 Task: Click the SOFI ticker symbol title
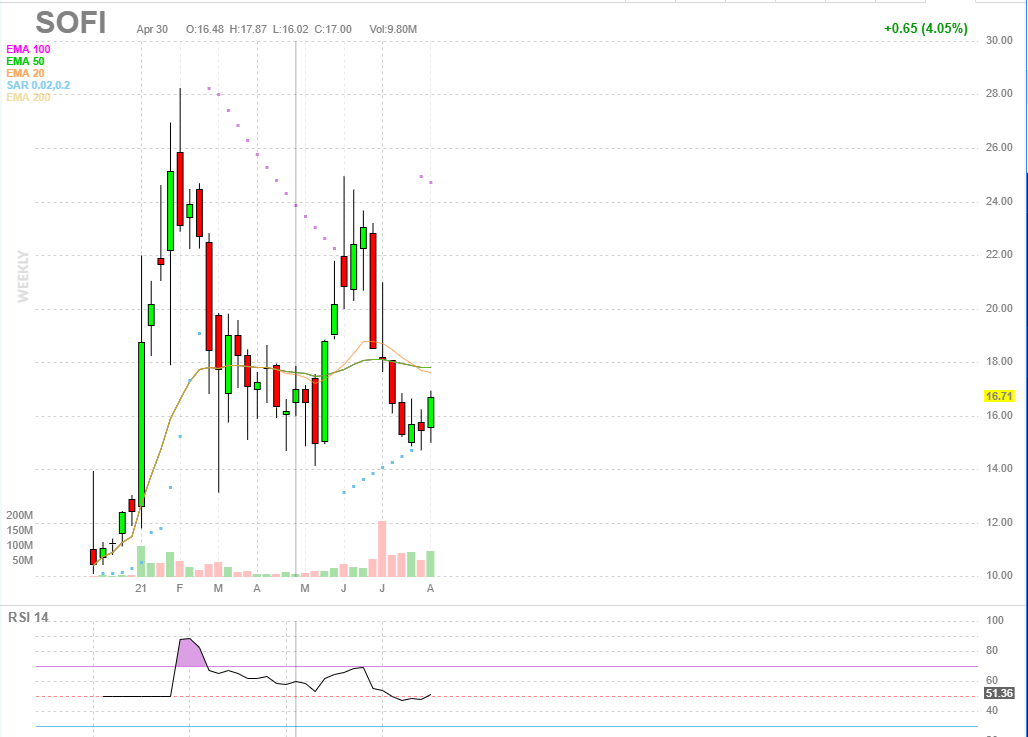pyautogui.click(x=70, y=23)
